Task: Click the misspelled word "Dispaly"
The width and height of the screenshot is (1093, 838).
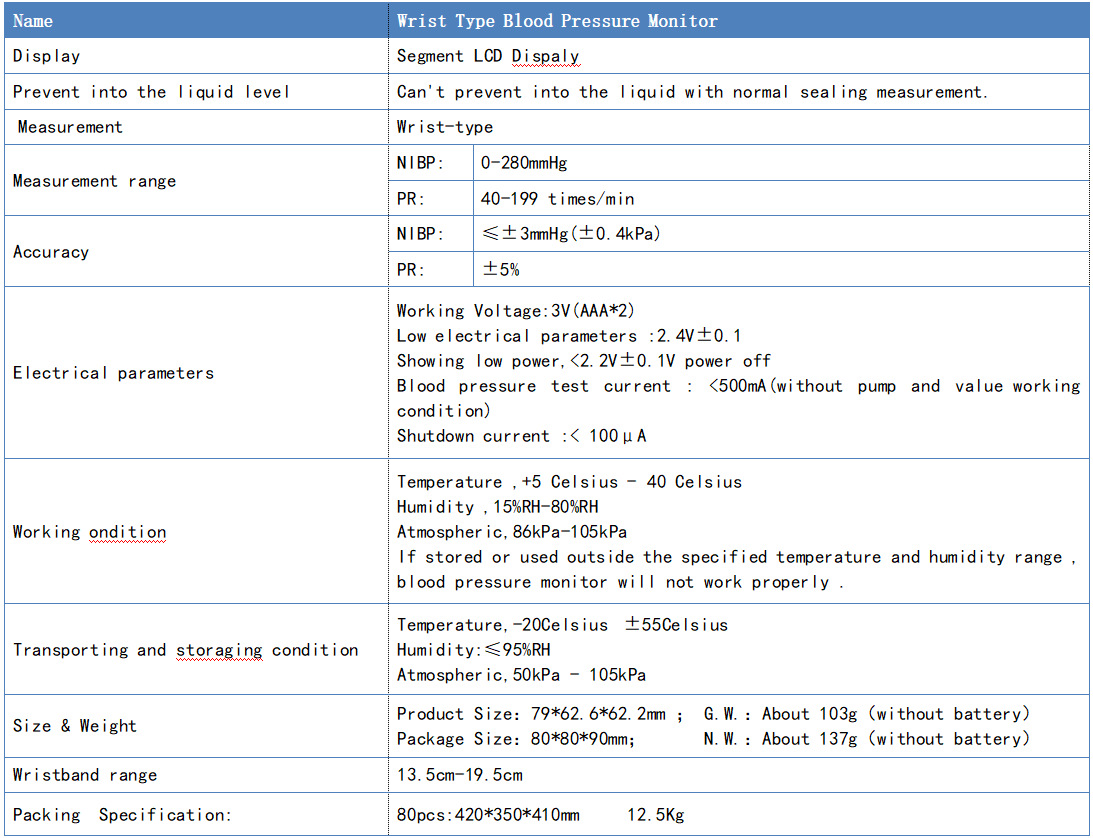Action: (x=546, y=57)
